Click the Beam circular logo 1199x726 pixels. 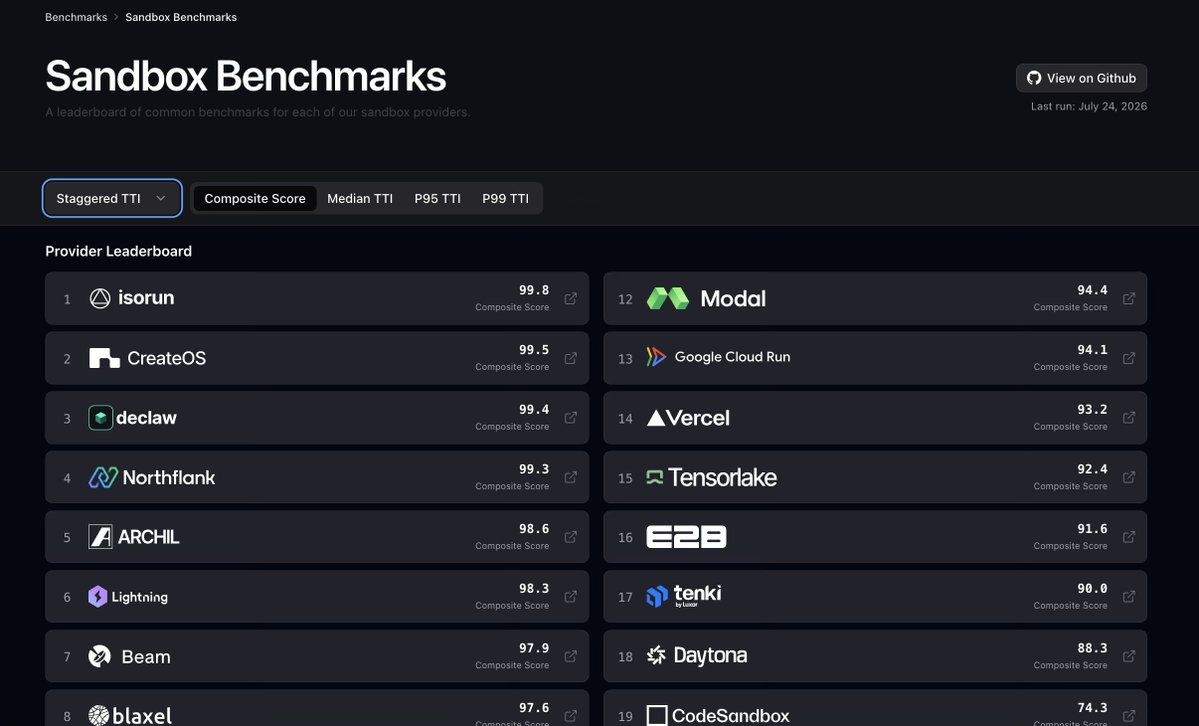pyautogui.click(x=99, y=656)
